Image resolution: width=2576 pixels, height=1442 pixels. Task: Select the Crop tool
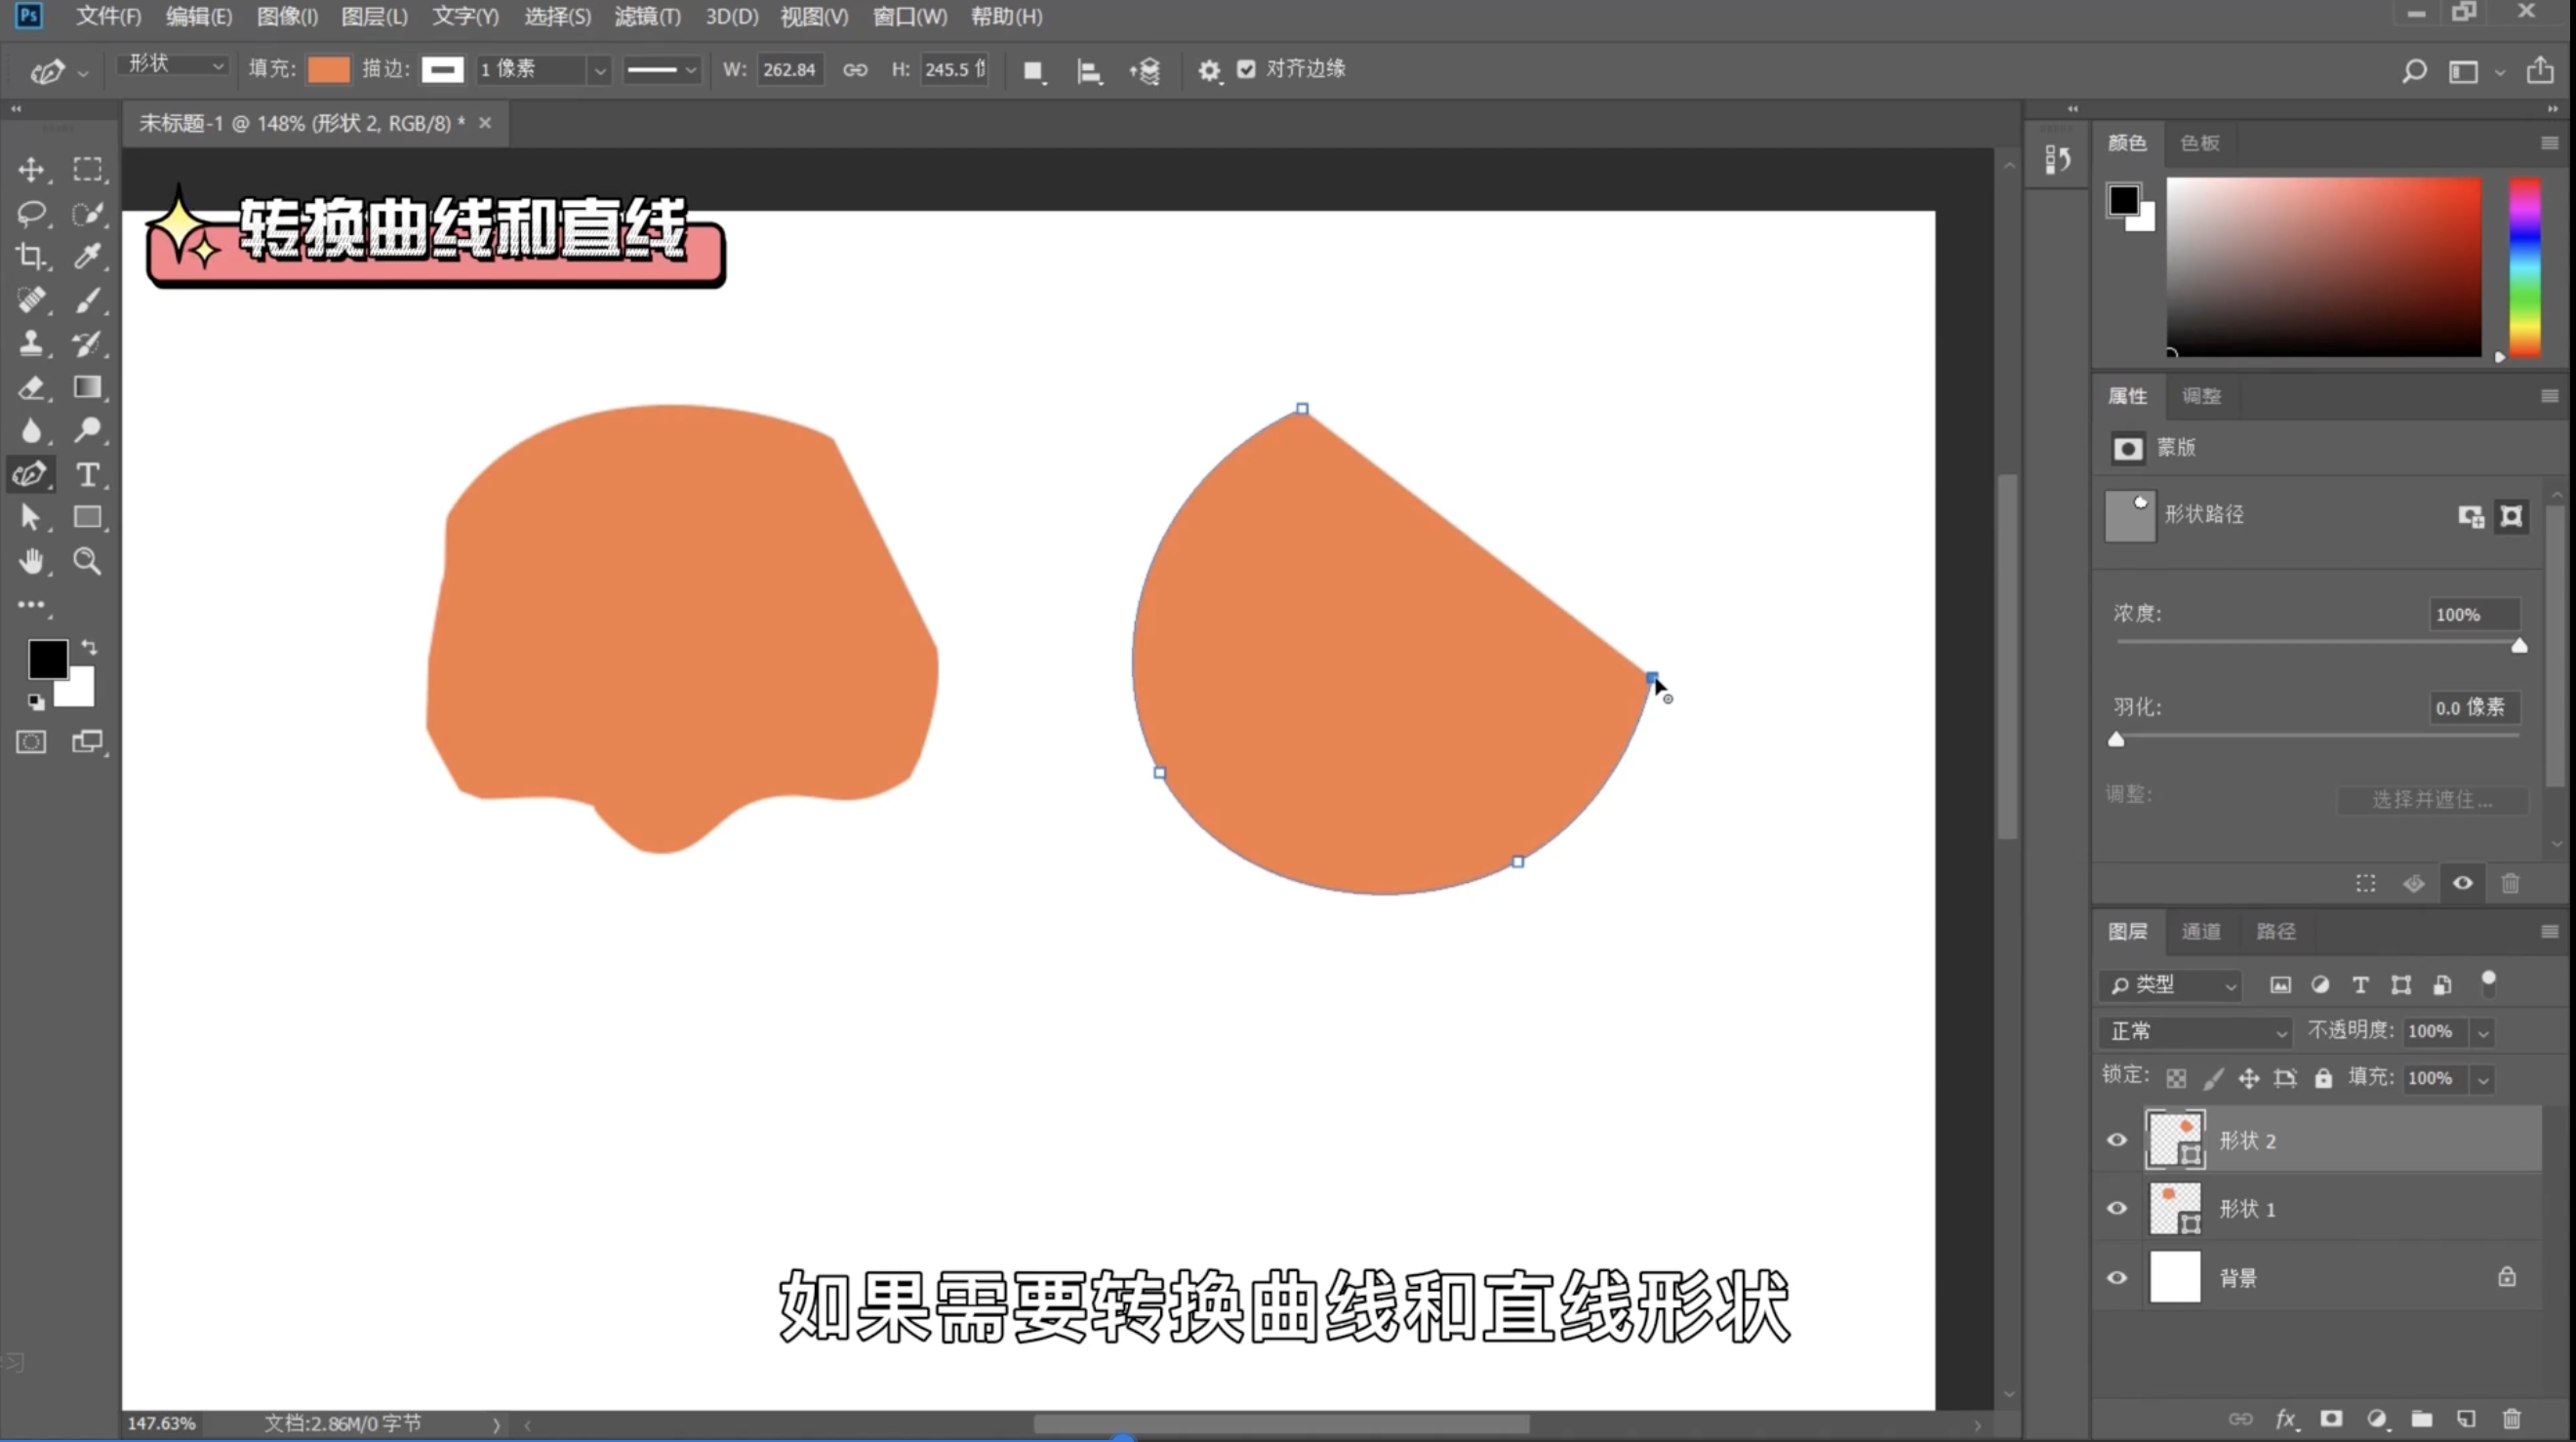coord(30,256)
